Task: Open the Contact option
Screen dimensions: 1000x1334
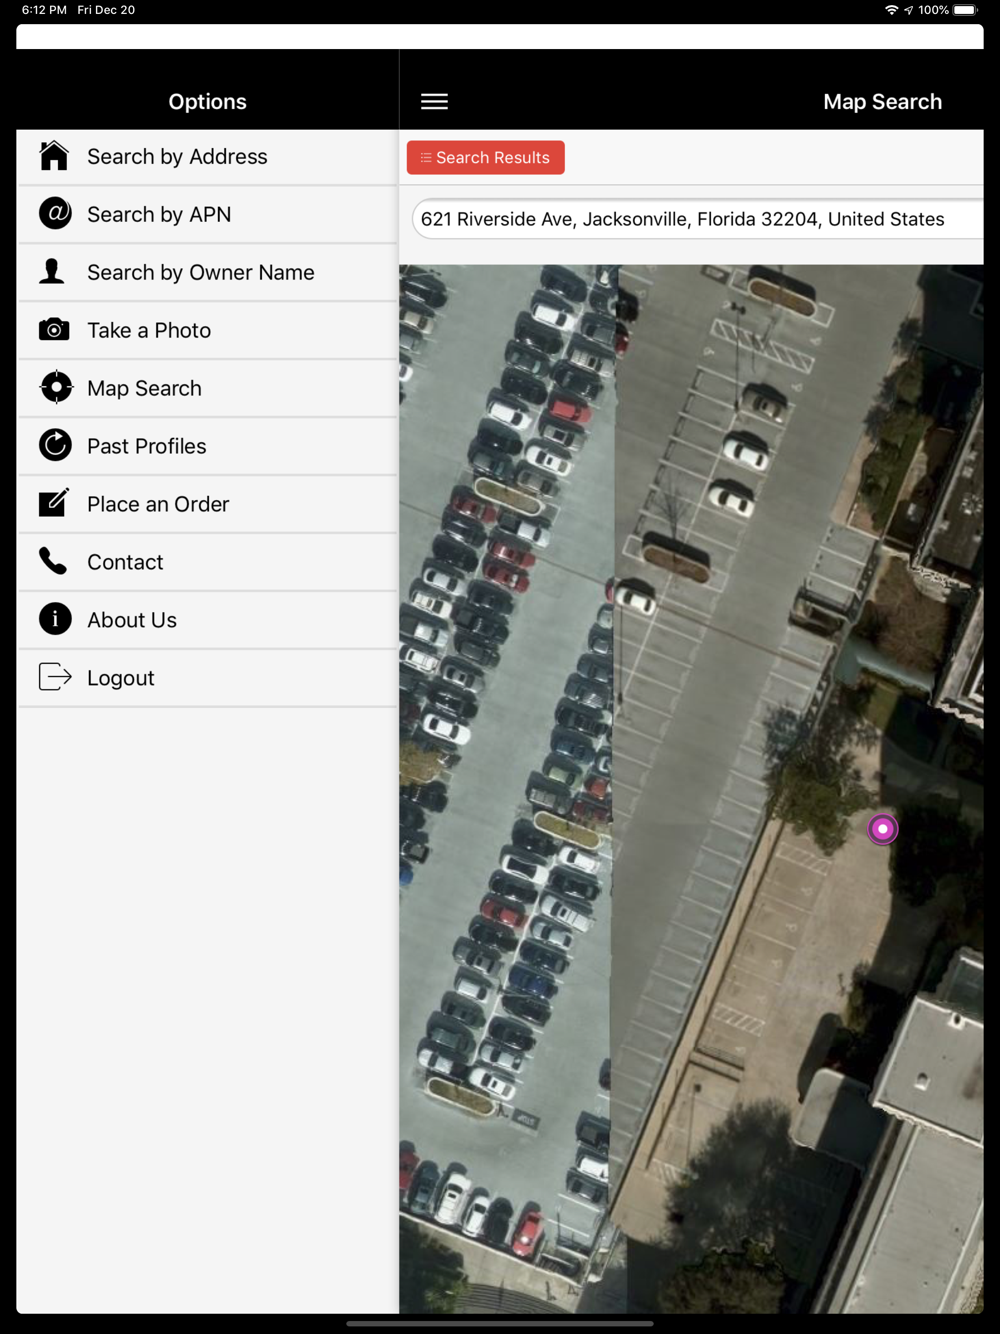Action: 207,563
